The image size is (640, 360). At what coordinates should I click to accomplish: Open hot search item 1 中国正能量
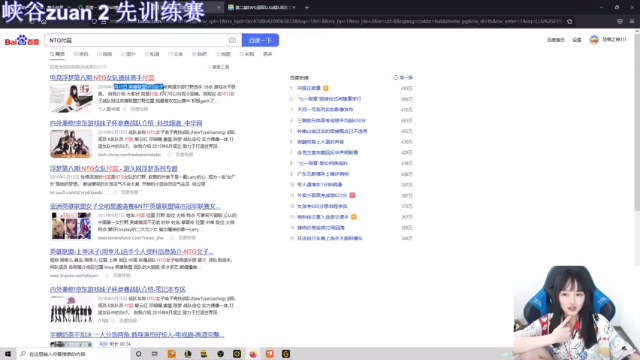coord(309,88)
